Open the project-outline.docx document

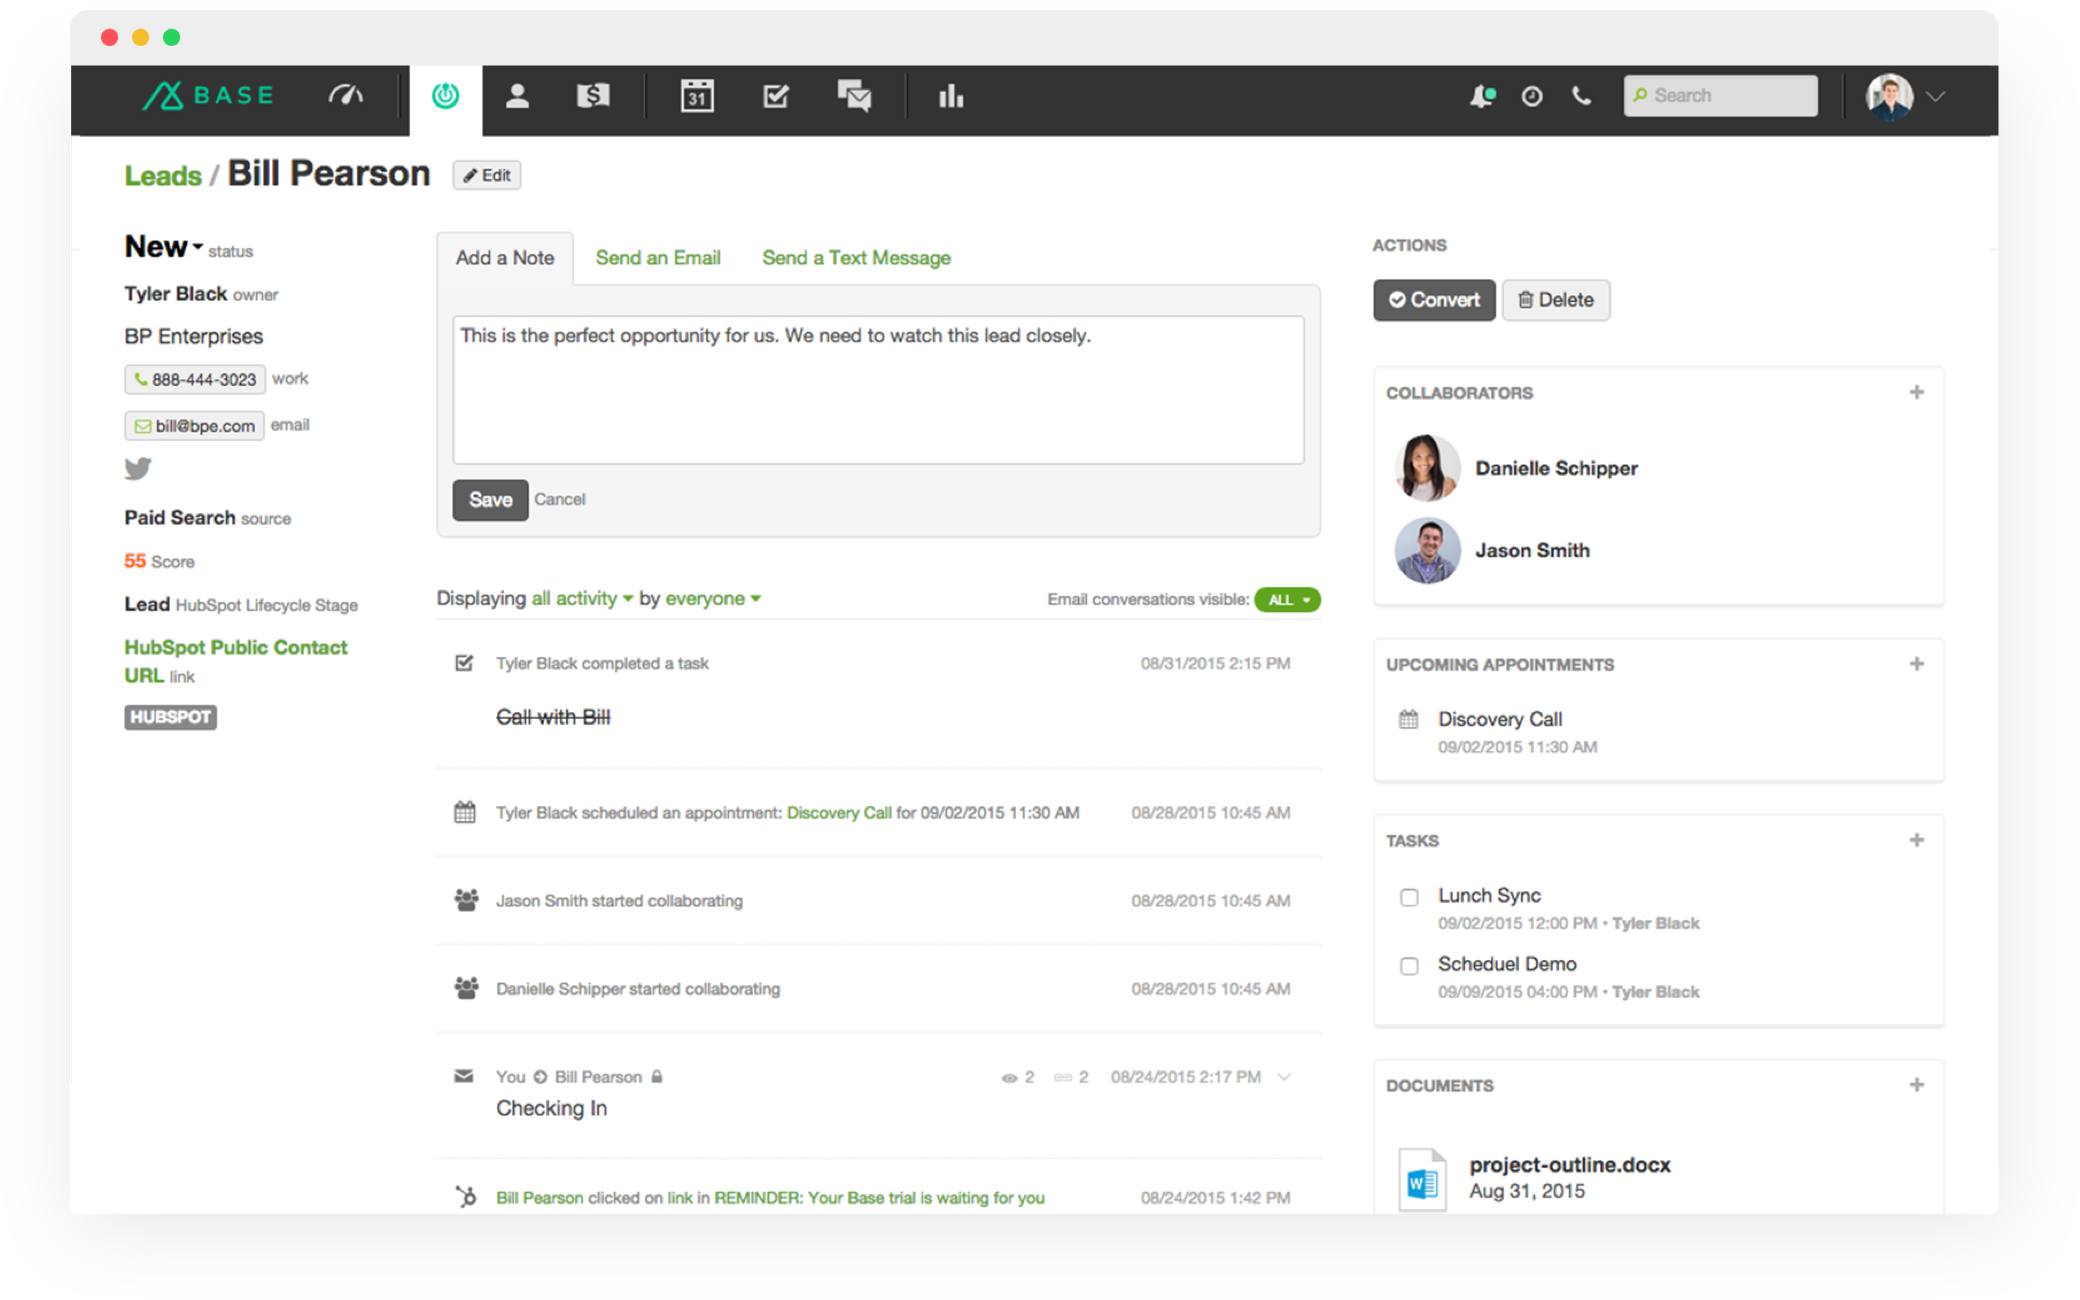click(1570, 1165)
